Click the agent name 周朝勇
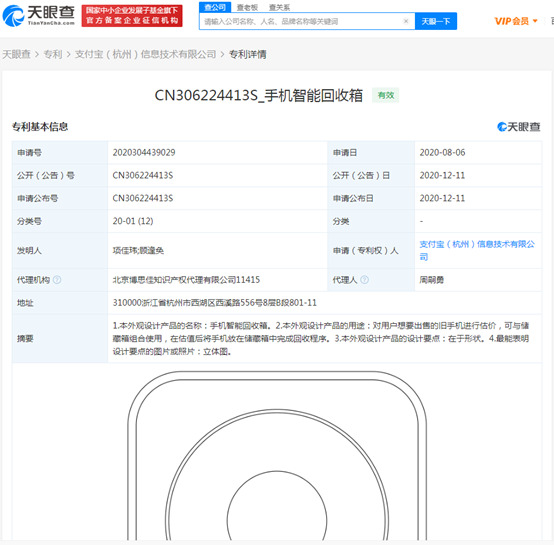The height and width of the screenshot is (545, 554). tap(431, 280)
